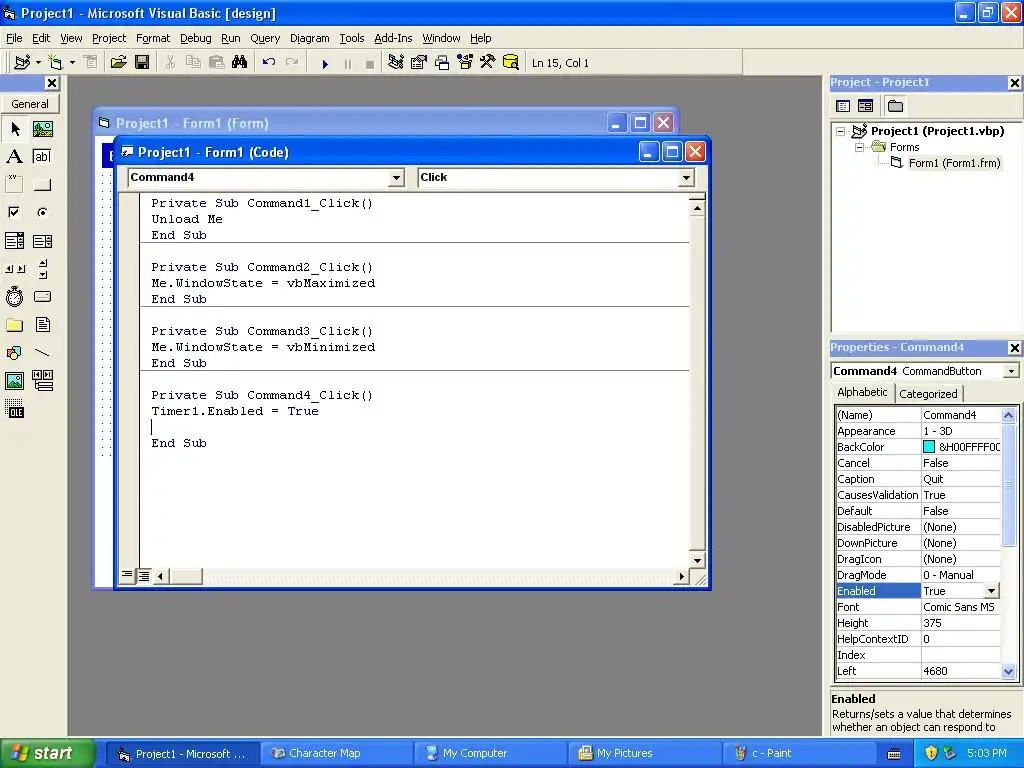
Task: Click the Find binoculars toolbar icon
Action: pyautogui.click(x=240, y=63)
